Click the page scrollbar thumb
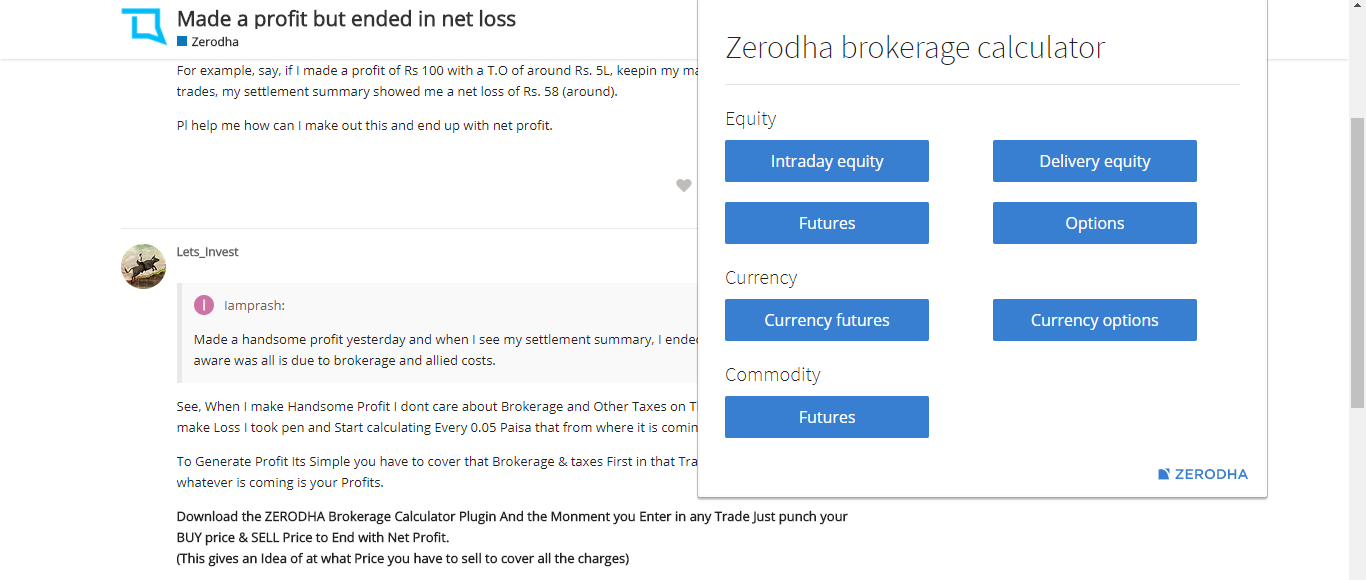The width and height of the screenshot is (1366, 580). click(x=1357, y=260)
